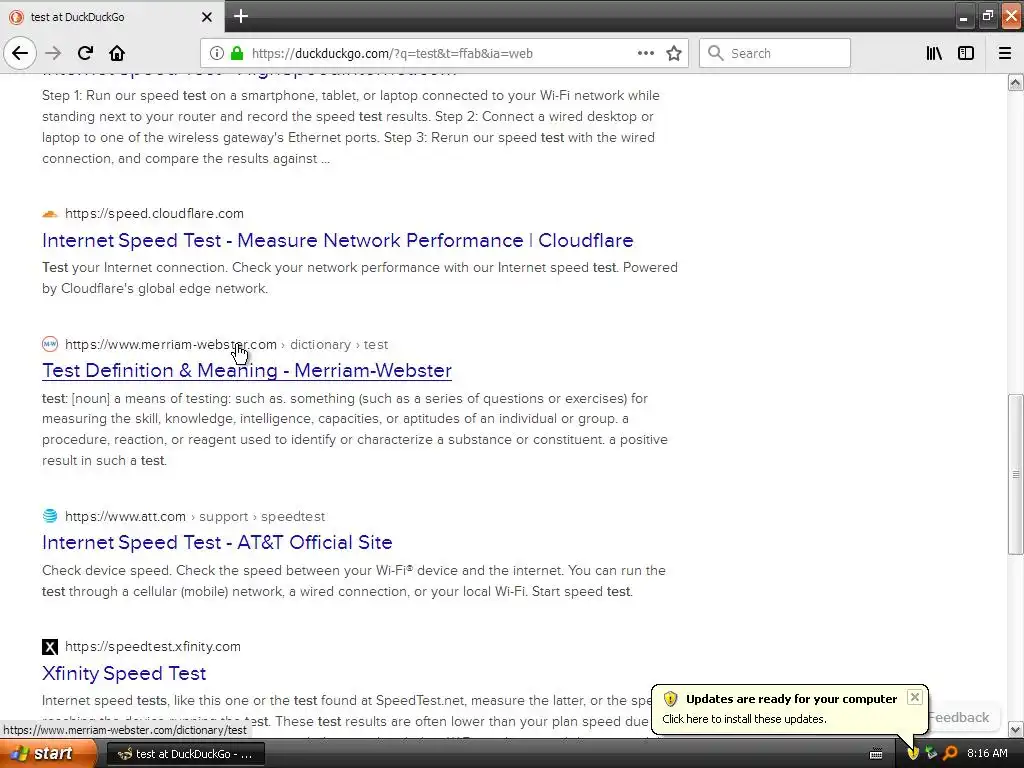The width and height of the screenshot is (1024, 768).
Task: Click the vertical scrollbar thumb
Action: pyautogui.click(x=1015, y=475)
